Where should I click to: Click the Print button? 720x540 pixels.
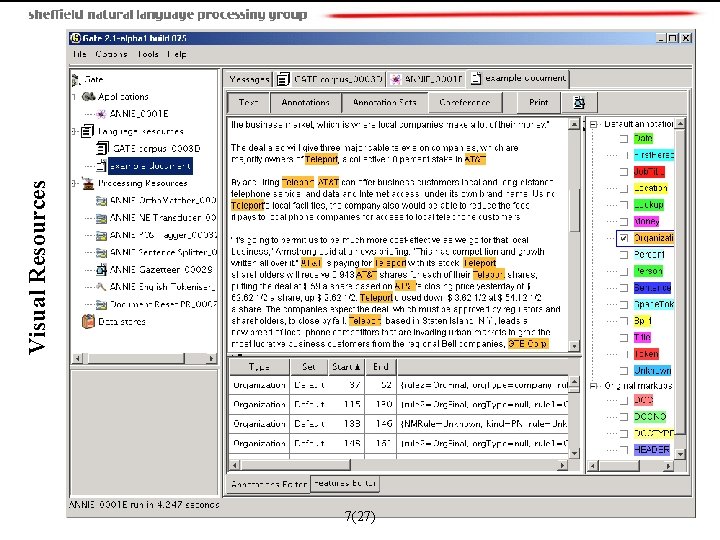539,102
